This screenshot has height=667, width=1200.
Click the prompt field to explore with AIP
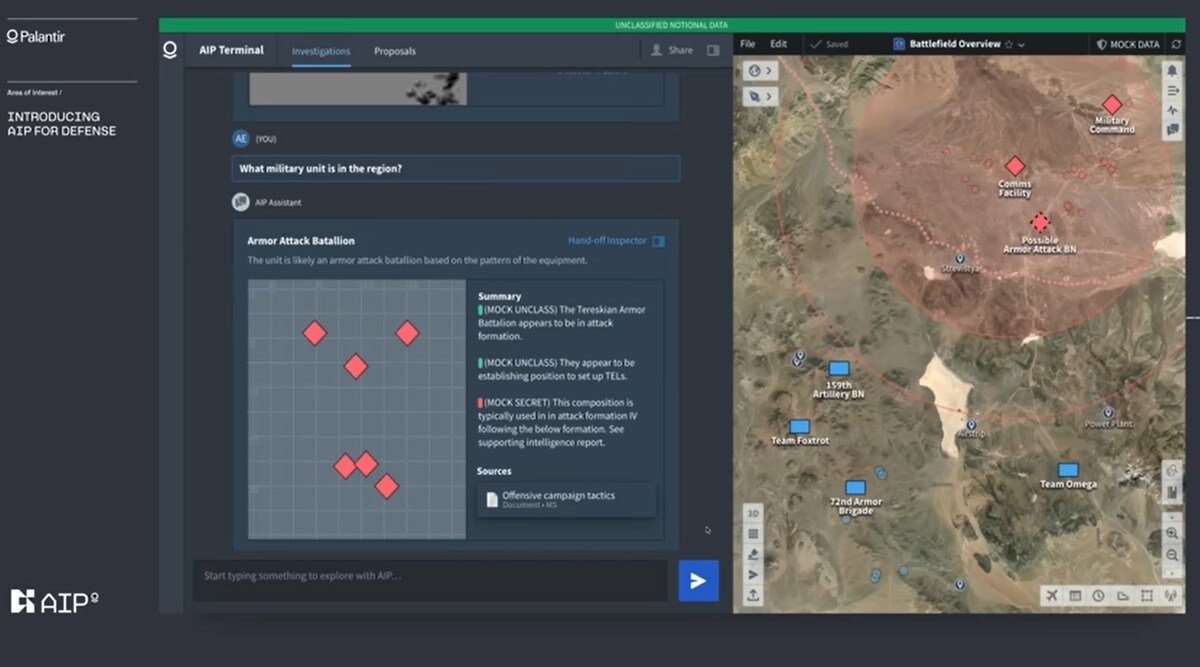point(430,580)
